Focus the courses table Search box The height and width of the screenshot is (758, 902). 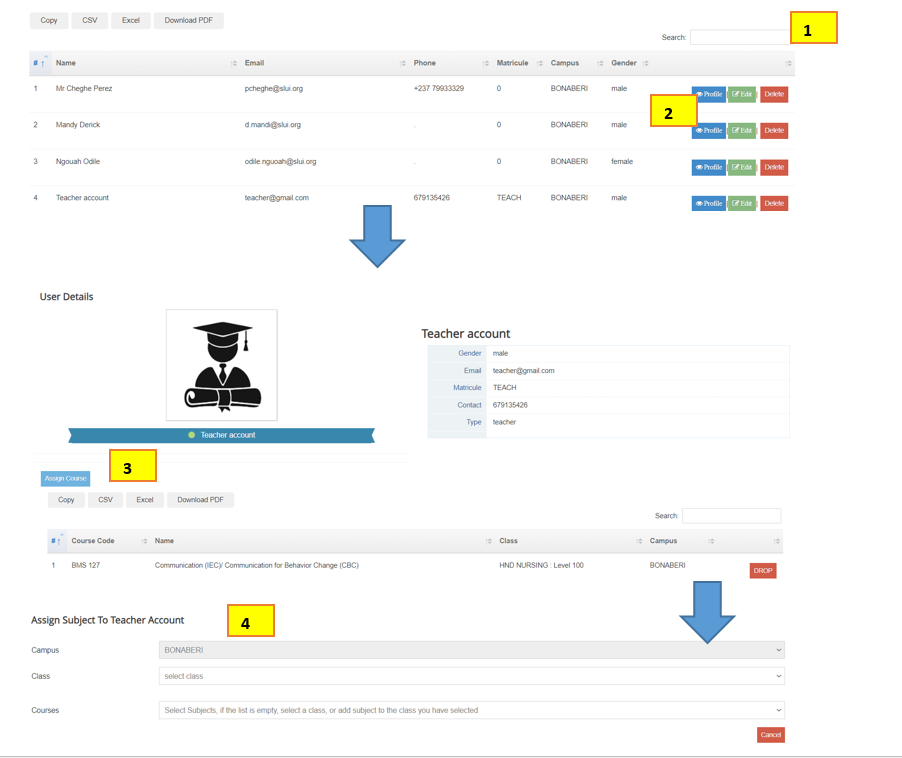pos(731,516)
